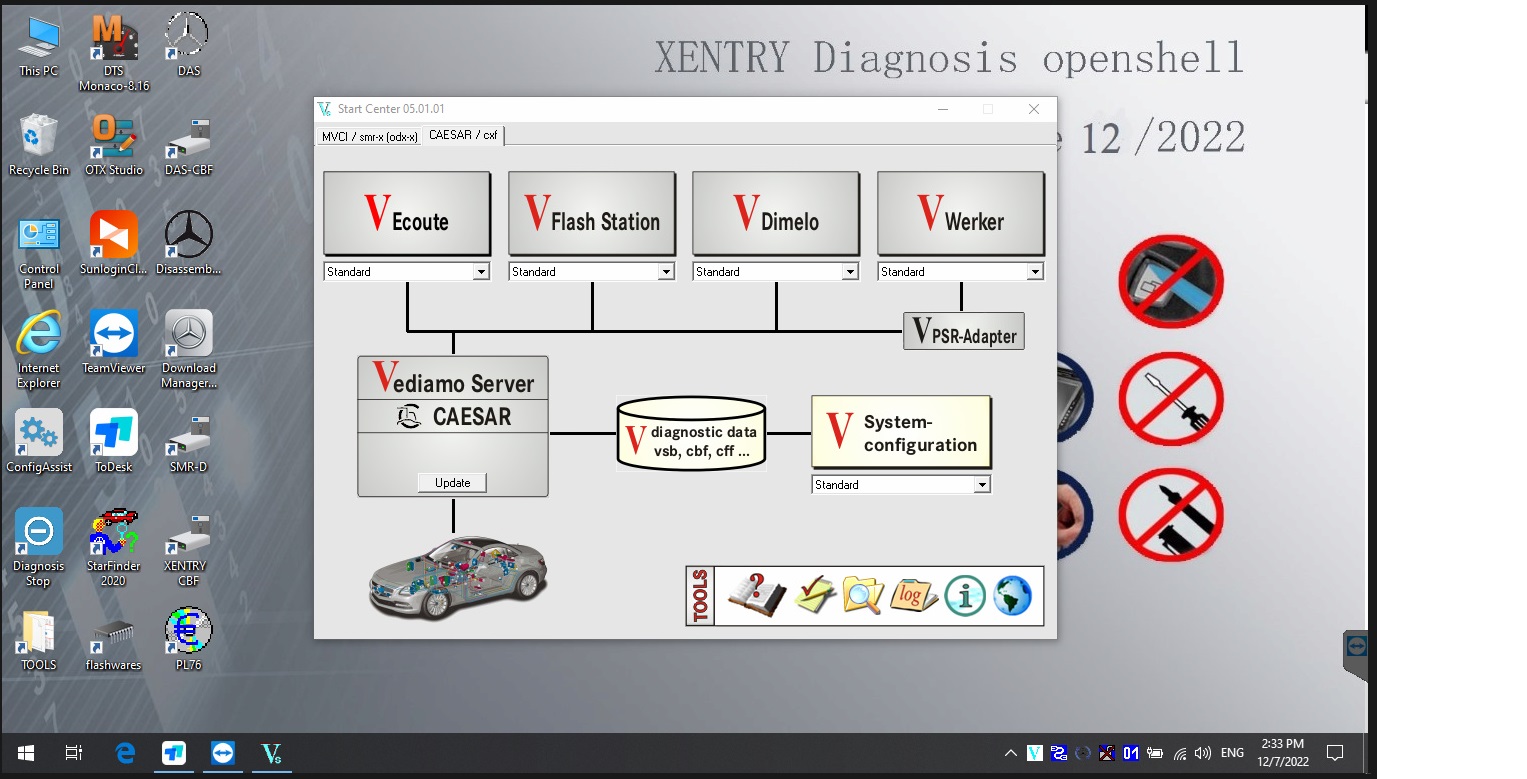Launch the Ecoute button
This screenshot has width=1527, height=779.
click(x=407, y=213)
